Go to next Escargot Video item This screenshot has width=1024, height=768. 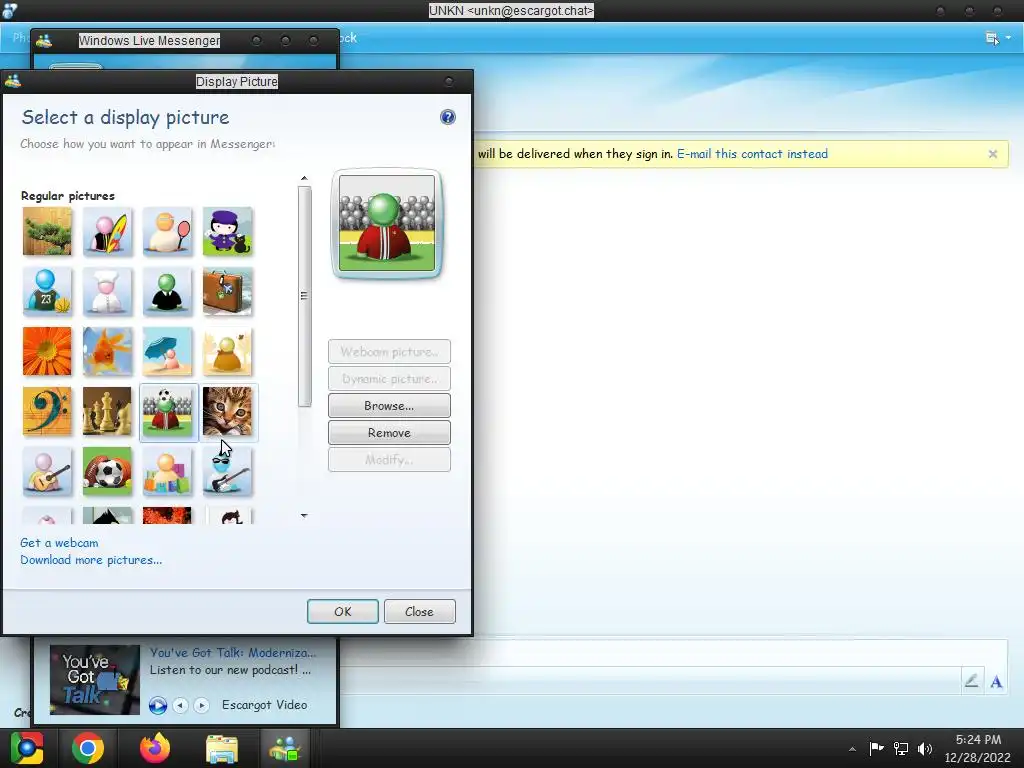coord(201,705)
